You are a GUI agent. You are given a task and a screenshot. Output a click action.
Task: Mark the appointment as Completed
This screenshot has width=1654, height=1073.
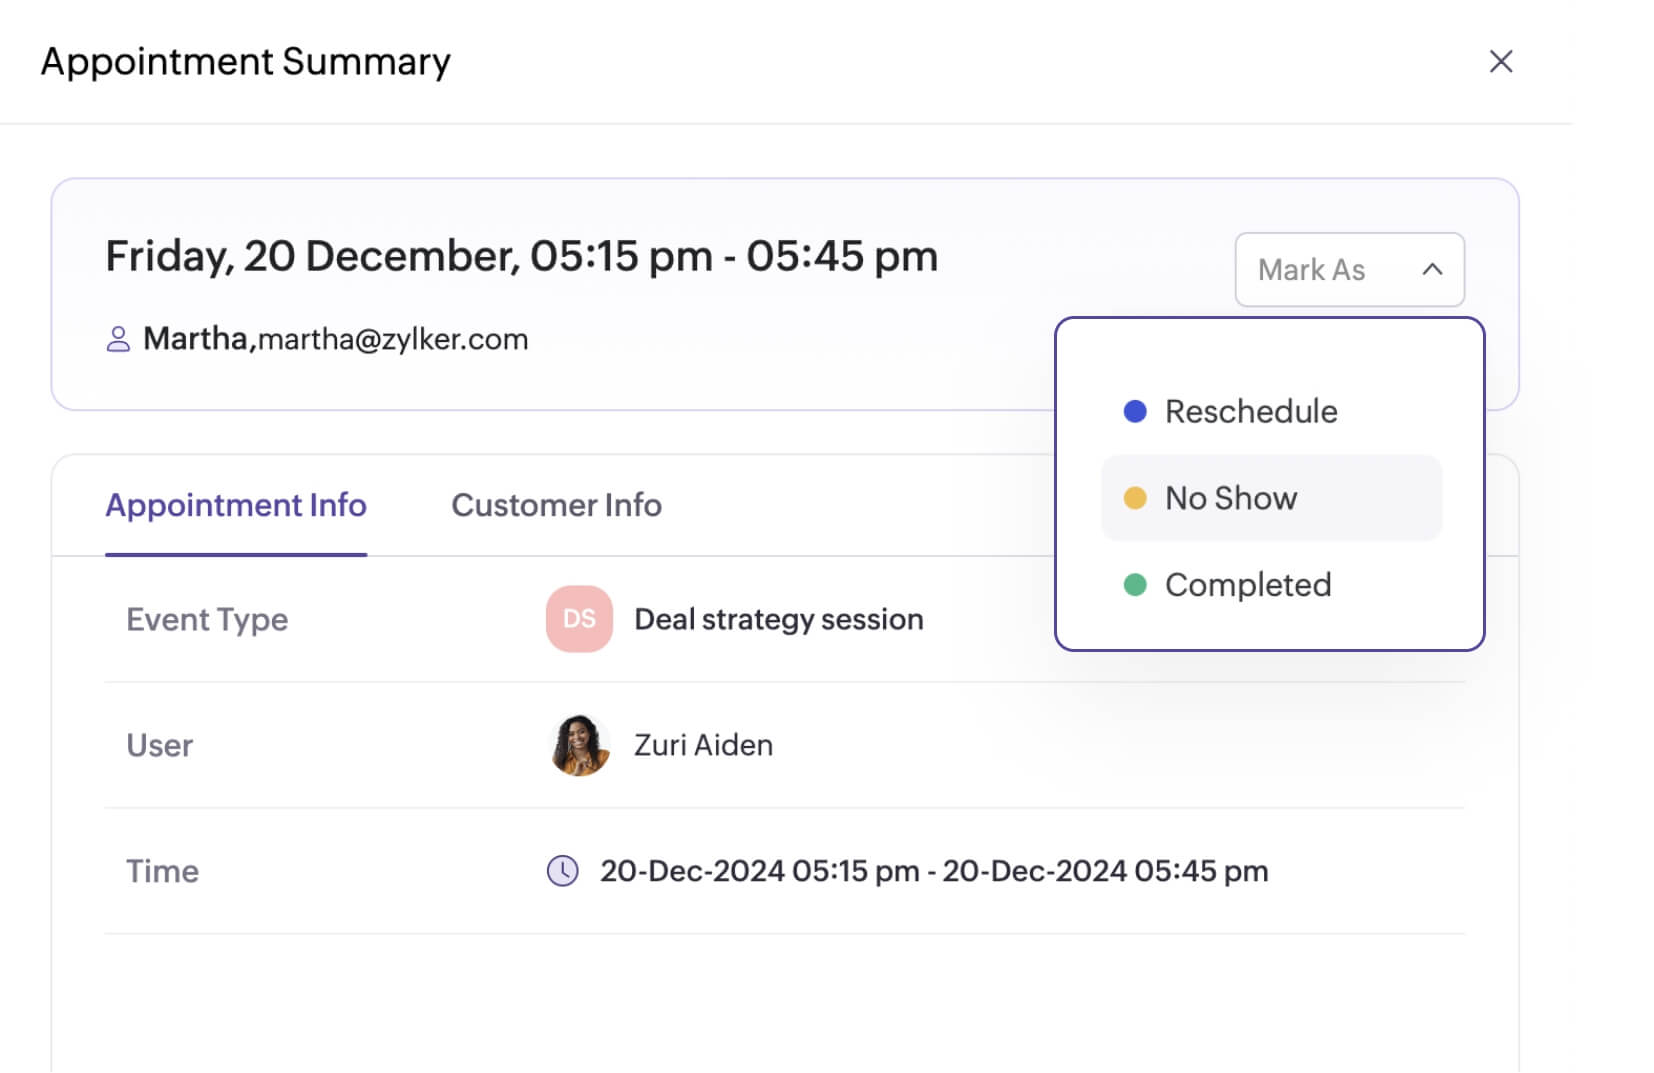(1248, 585)
